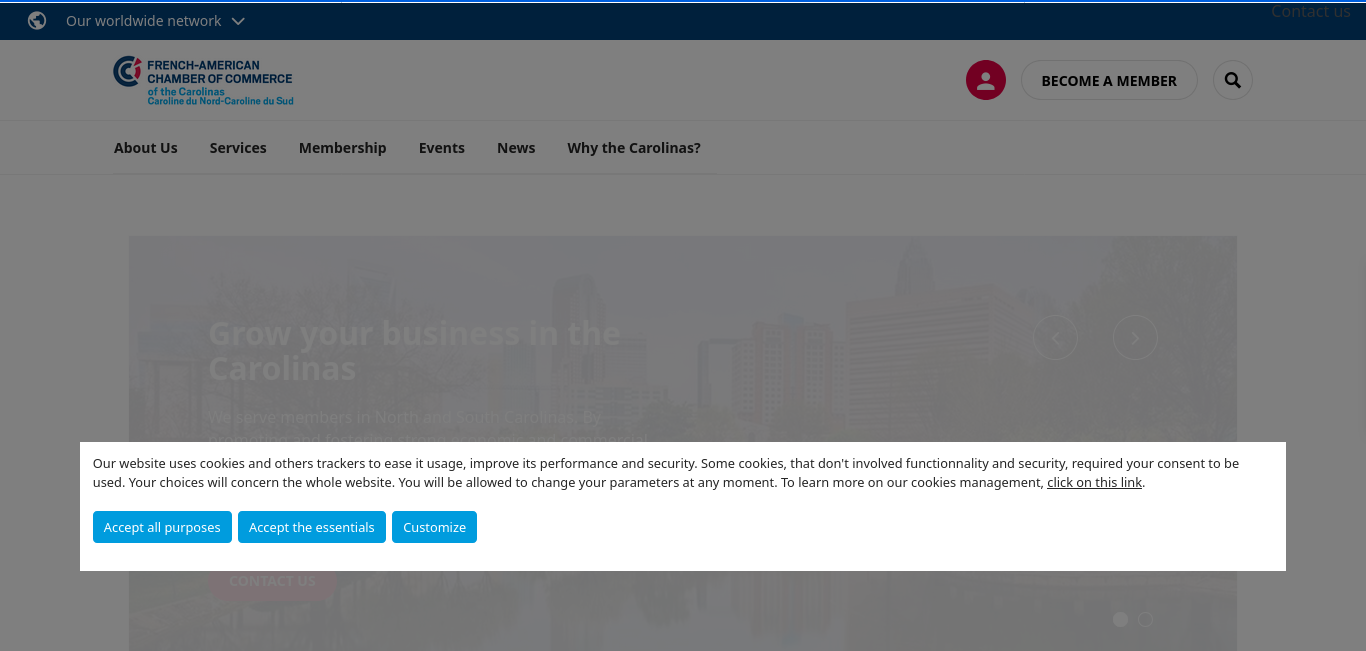Go to the next carousel slide
Viewport: 1366px width, 651px height.
pos(1135,338)
